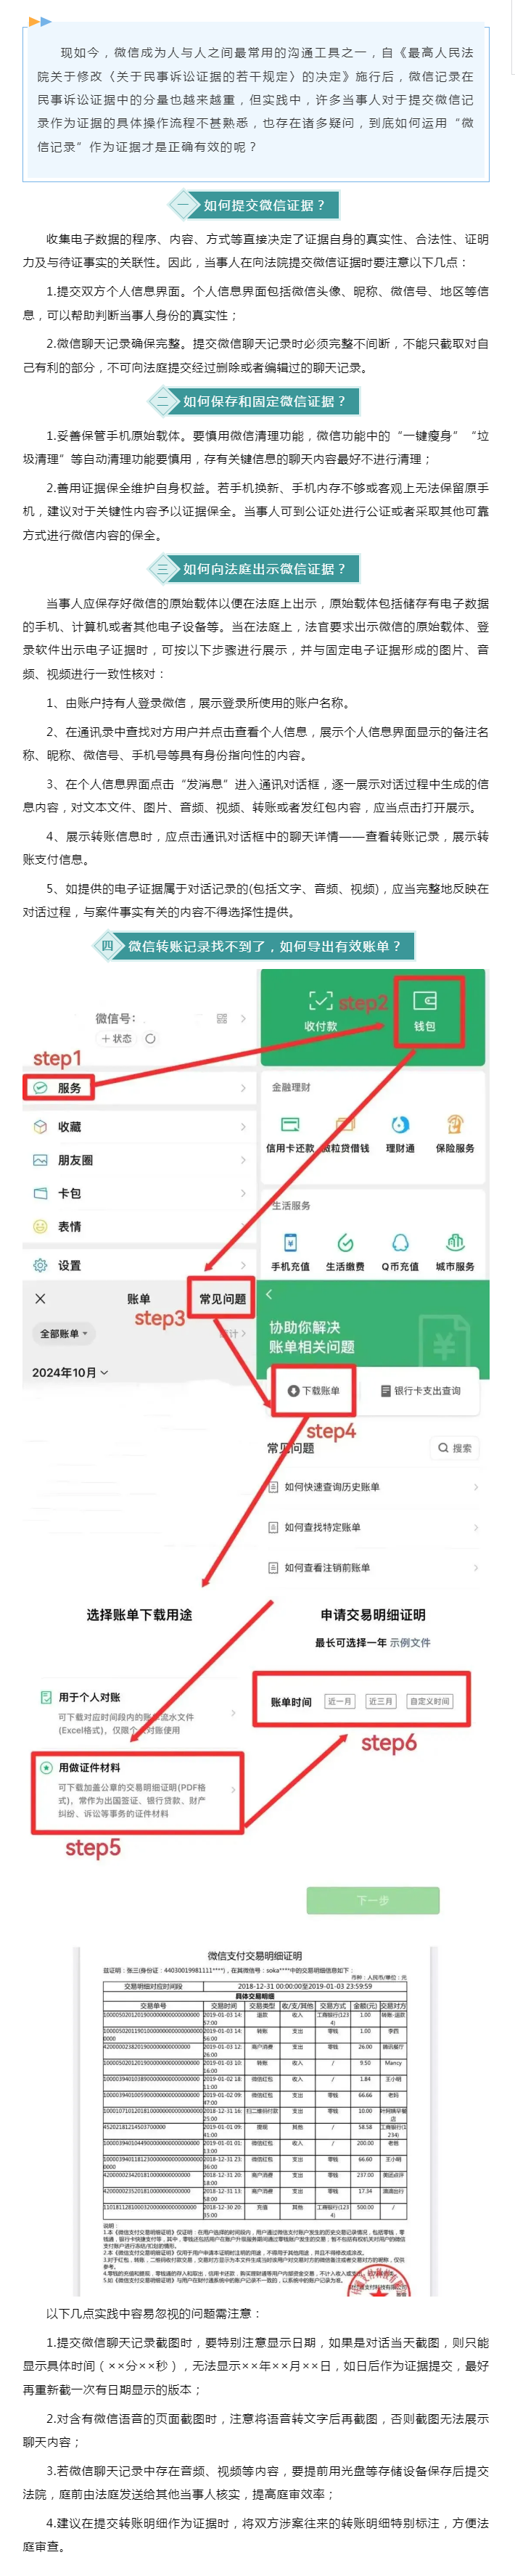Screen dimensions: 515x2576
Task: Tap the QR code icon beside 微信号
Action: click(222, 1018)
